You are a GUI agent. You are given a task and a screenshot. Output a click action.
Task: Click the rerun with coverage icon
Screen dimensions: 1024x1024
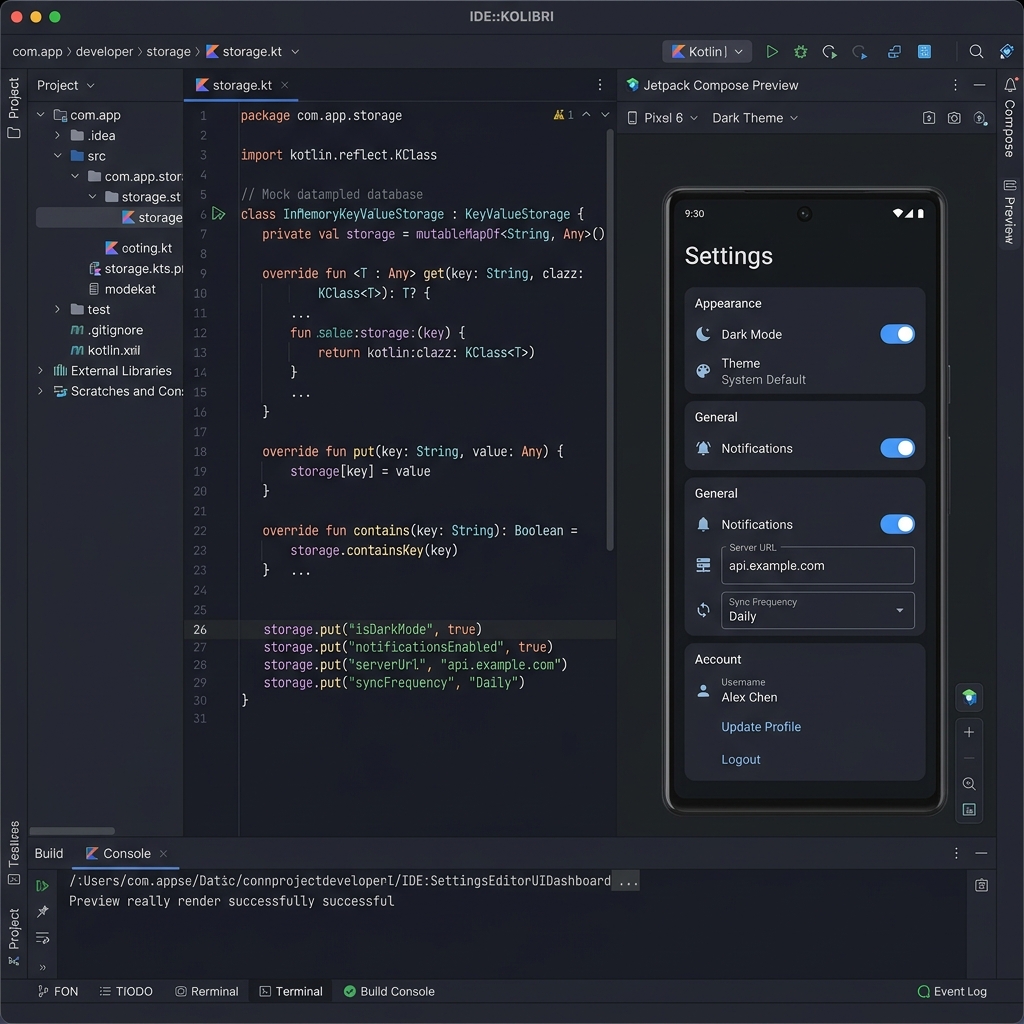click(x=829, y=52)
